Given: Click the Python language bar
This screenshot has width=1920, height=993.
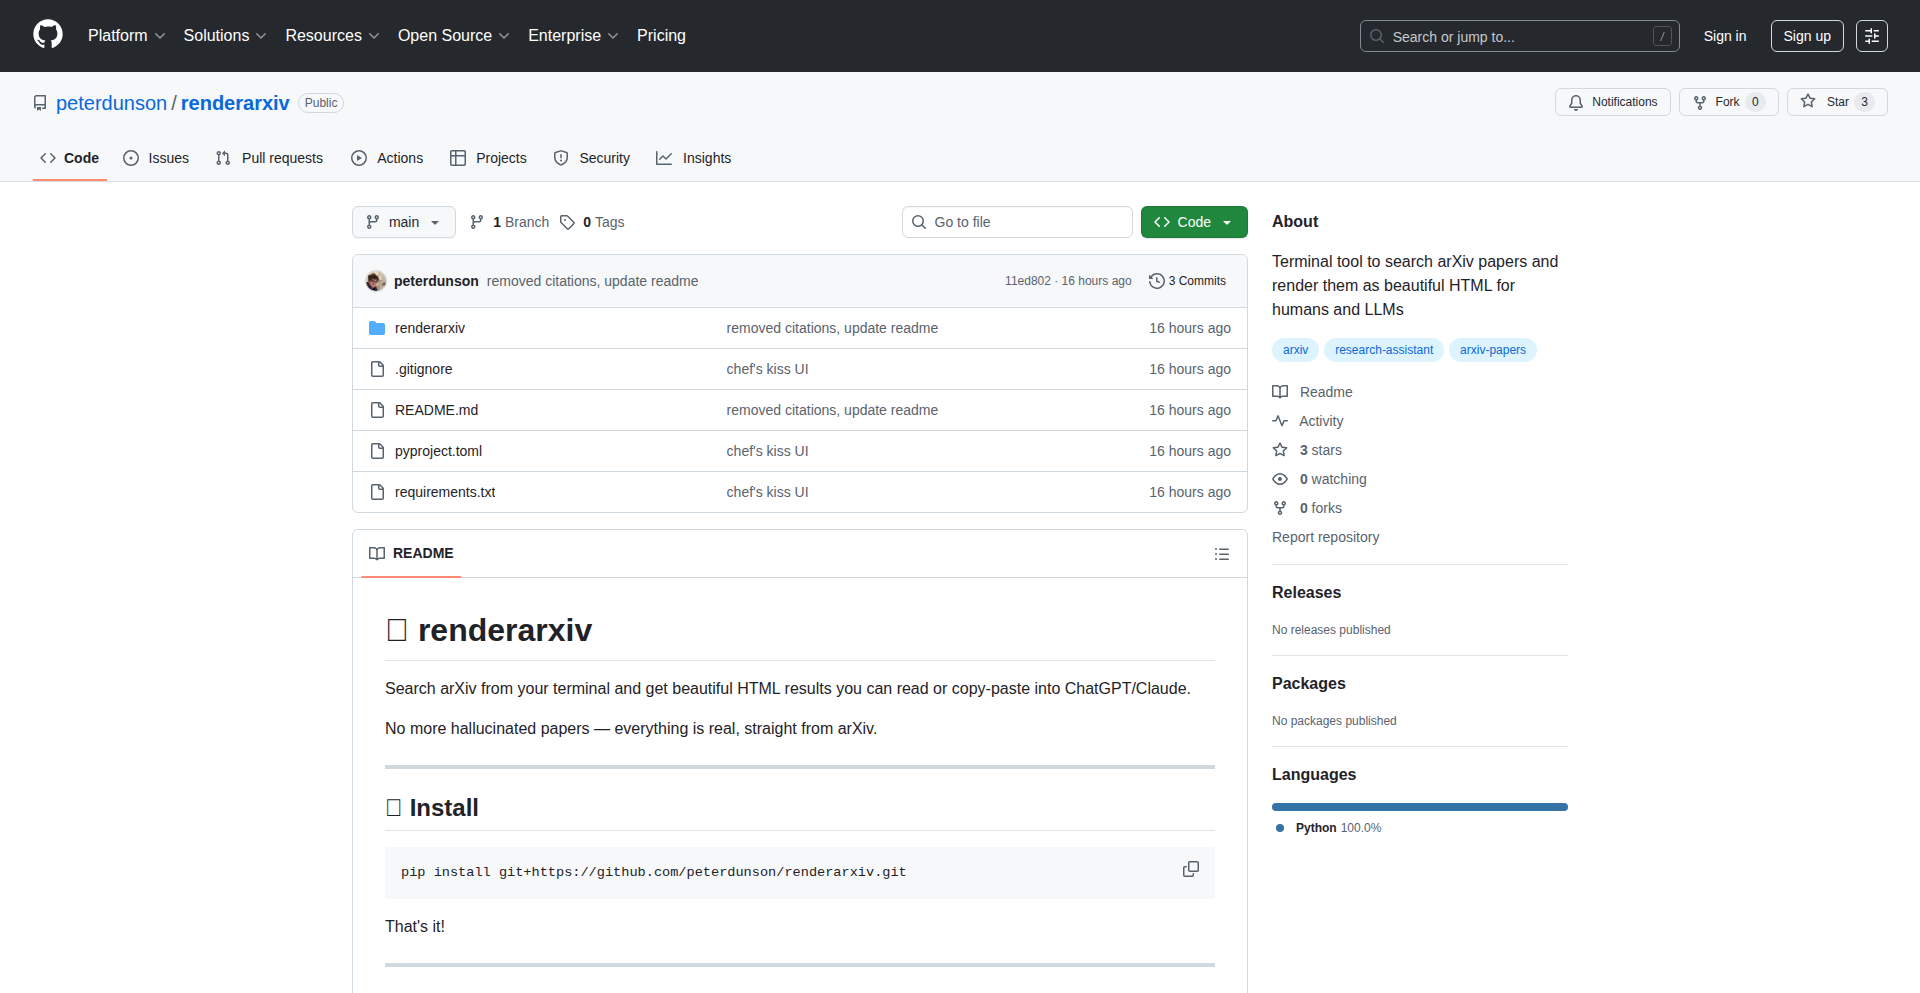Looking at the screenshot, I should click(x=1419, y=807).
